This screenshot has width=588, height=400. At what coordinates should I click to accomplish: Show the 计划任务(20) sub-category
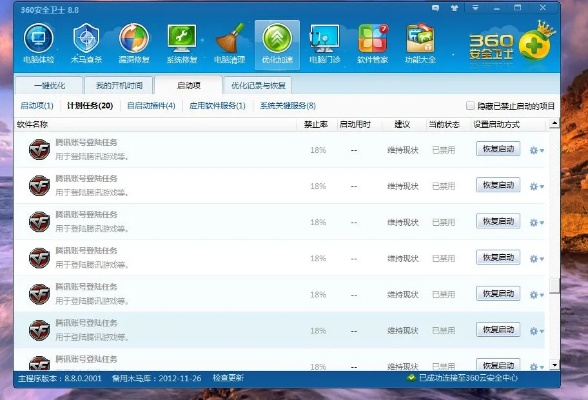pos(90,106)
